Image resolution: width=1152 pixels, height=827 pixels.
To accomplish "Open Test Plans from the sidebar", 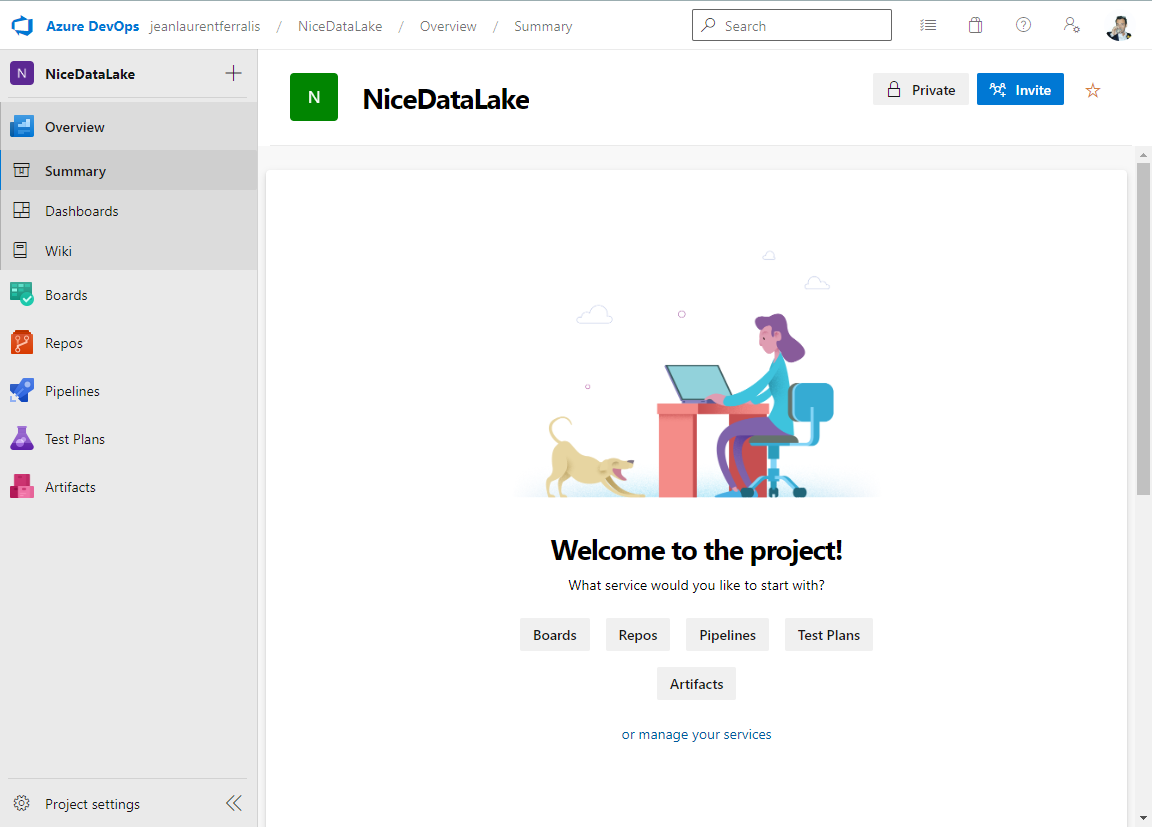I will pyautogui.click(x=129, y=438).
